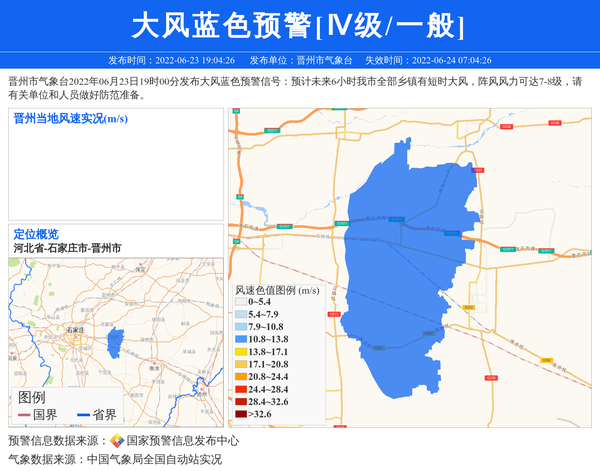This screenshot has height=471, width=600.
Task: Click the empty wind speed chart panel
Action: pyautogui.click(x=116, y=164)
